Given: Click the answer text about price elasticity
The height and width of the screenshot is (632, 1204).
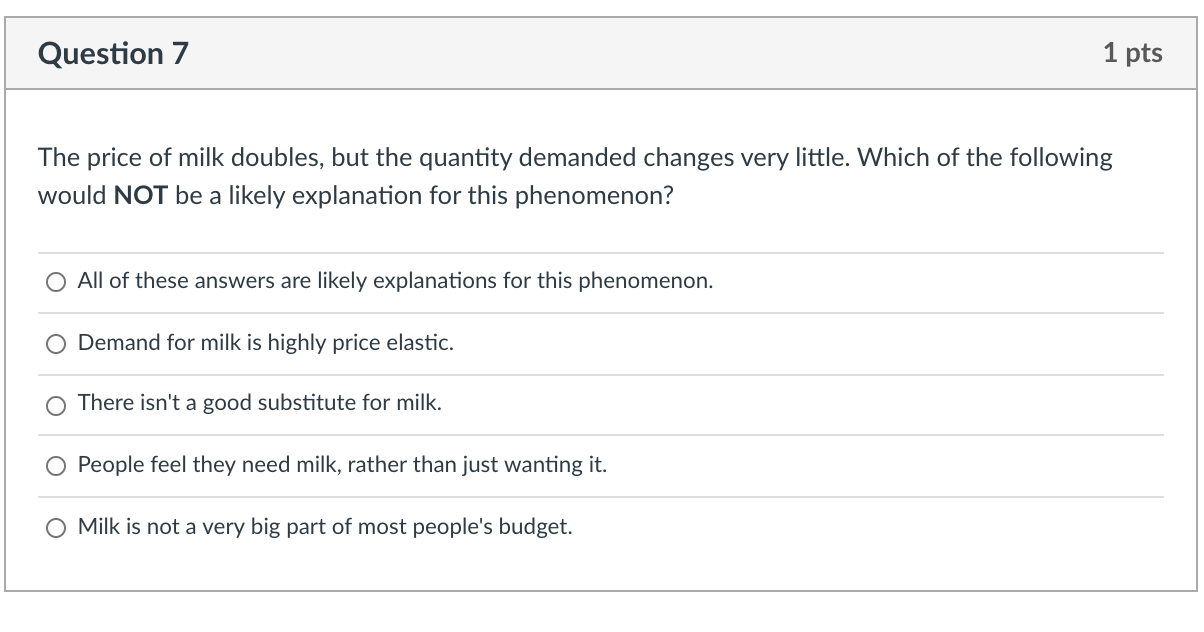Looking at the screenshot, I should (x=265, y=343).
